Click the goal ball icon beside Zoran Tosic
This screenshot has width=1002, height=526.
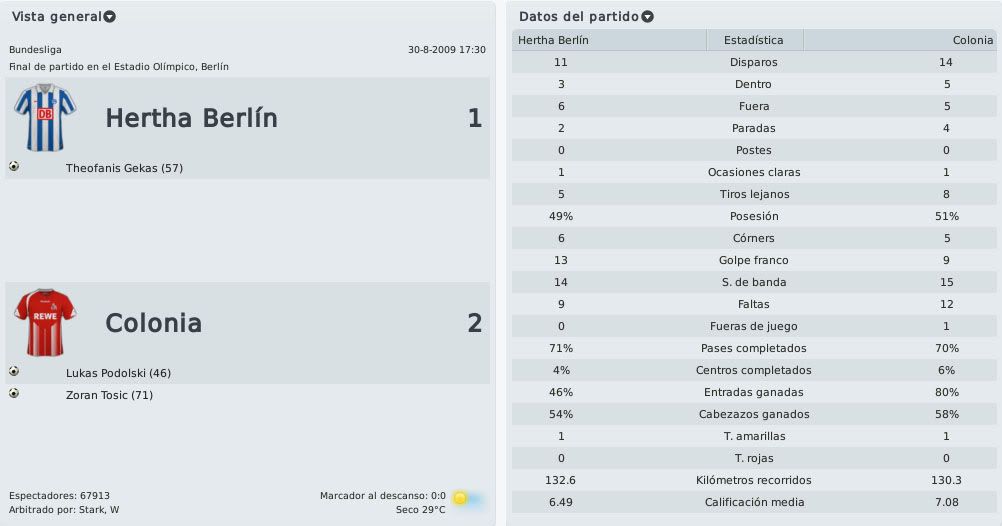point(14,393)
